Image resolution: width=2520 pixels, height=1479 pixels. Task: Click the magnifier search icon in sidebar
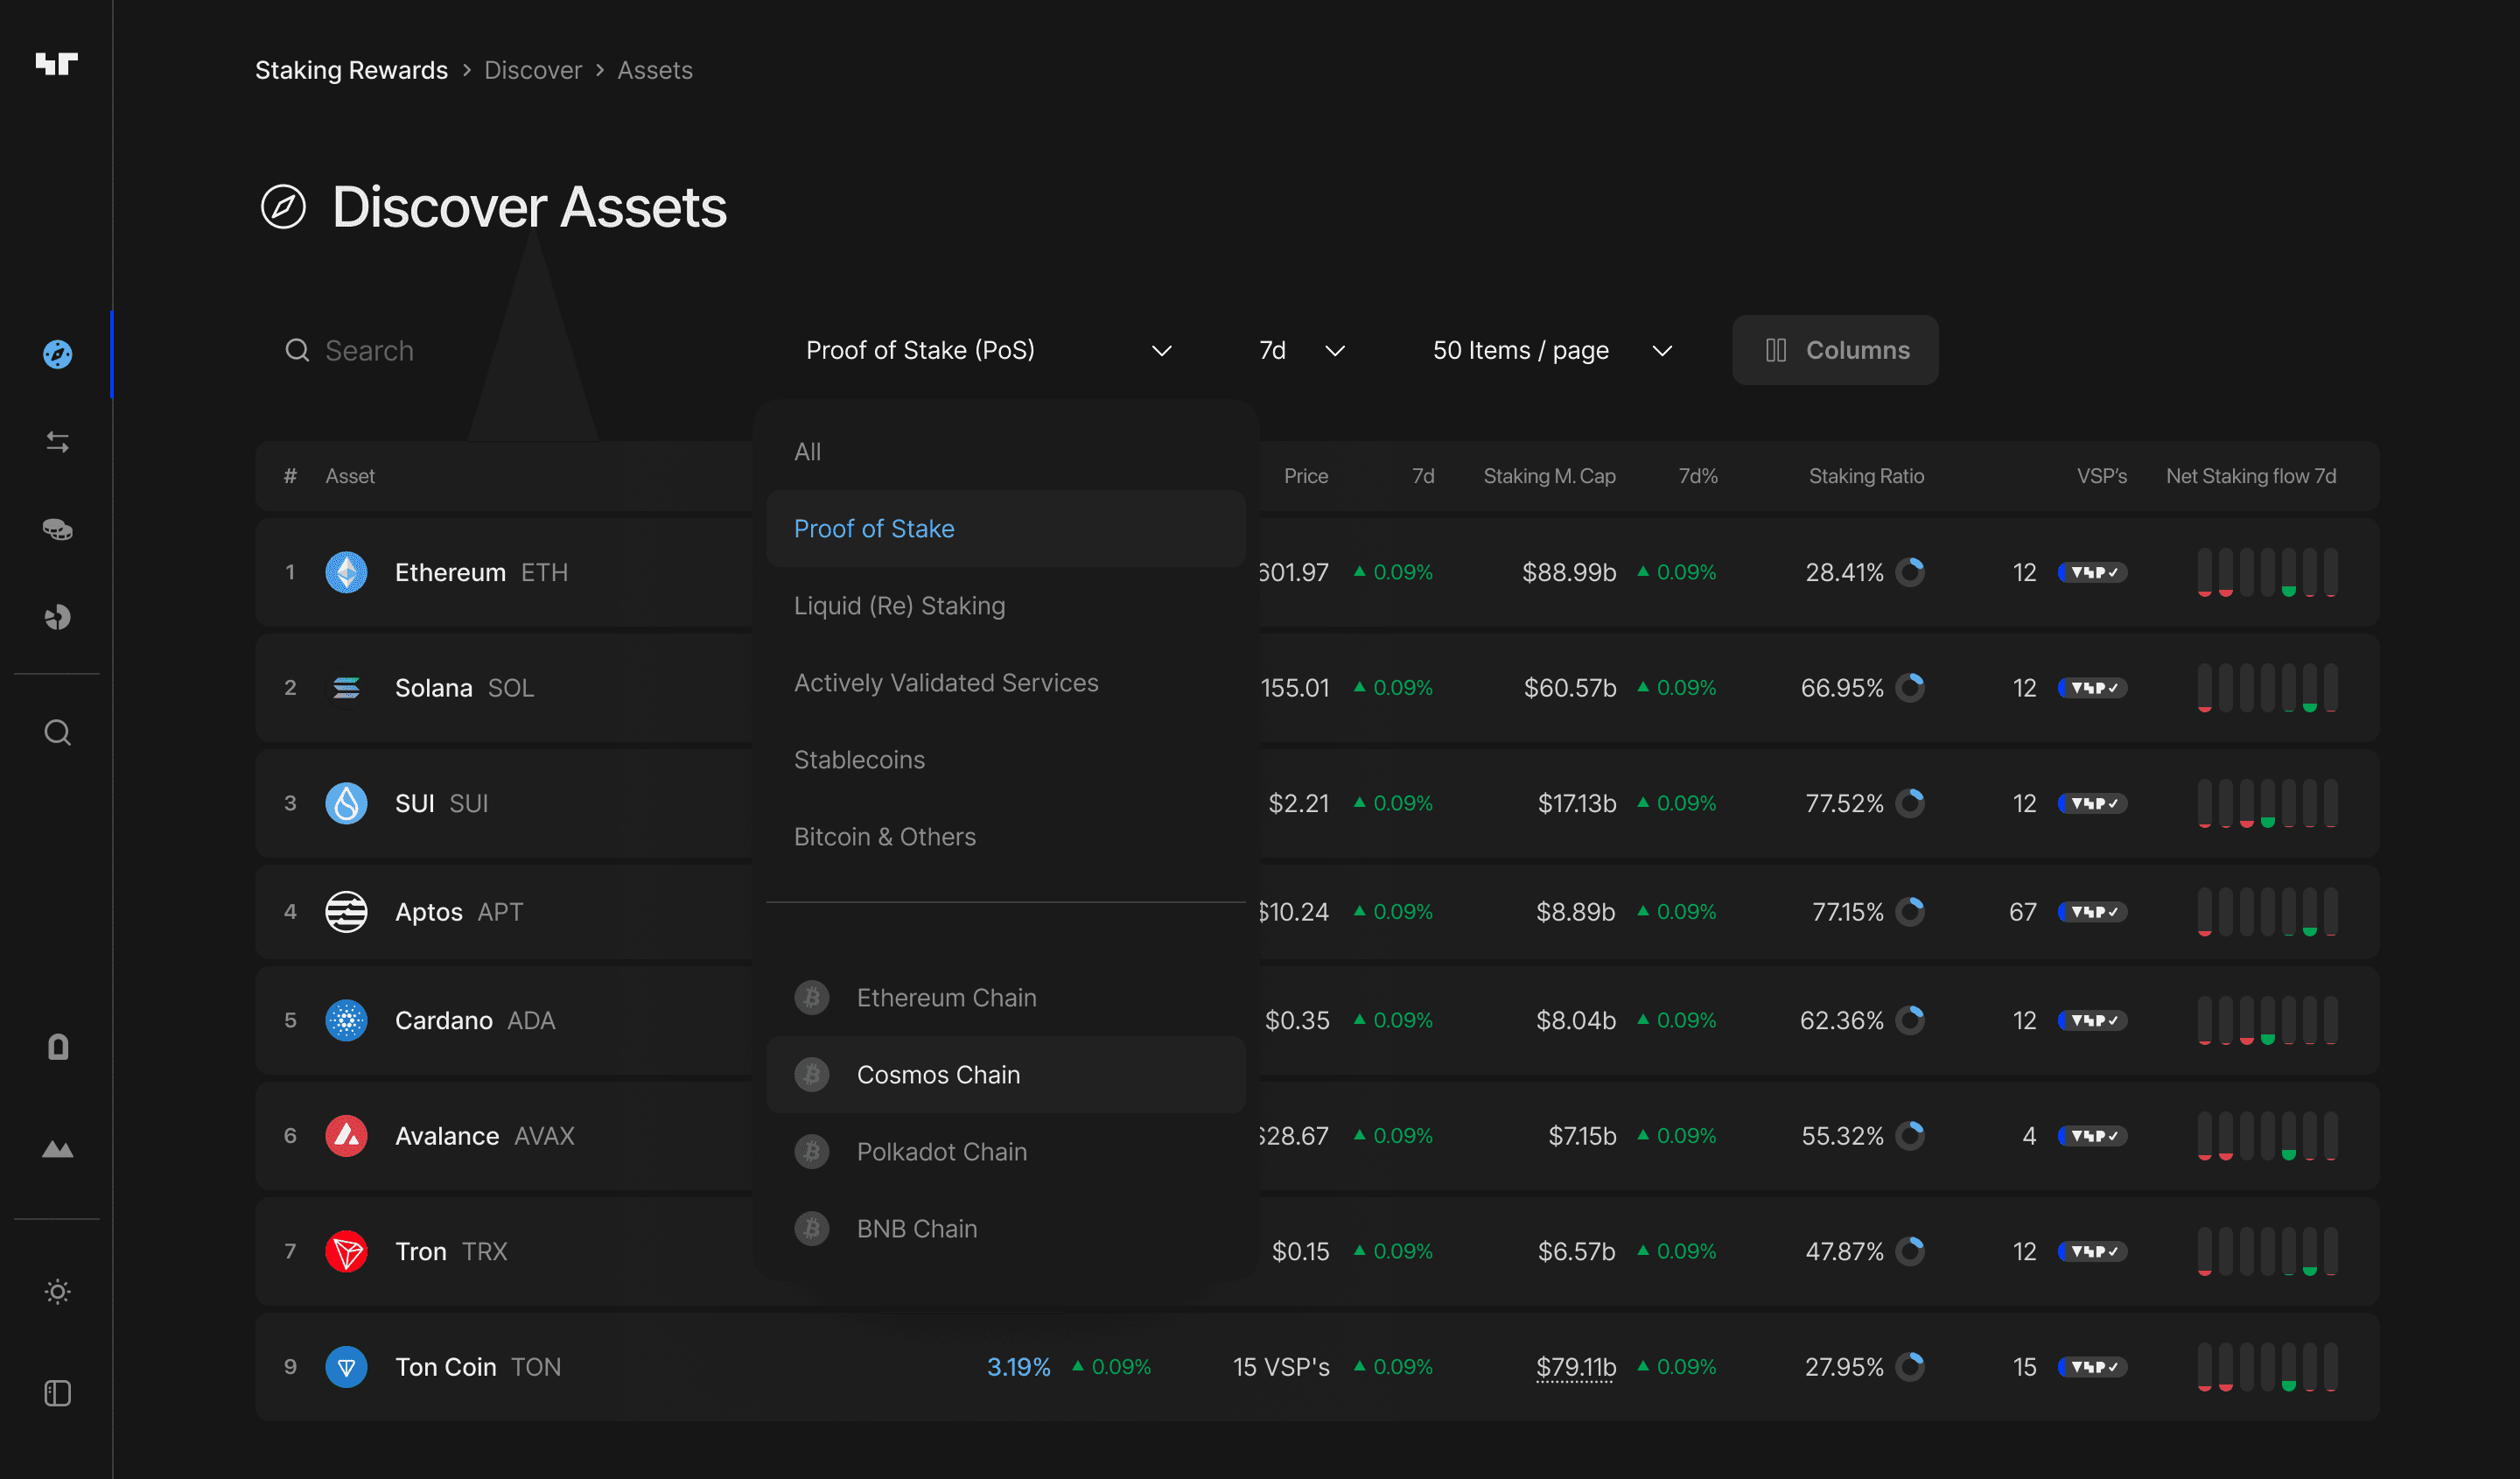[x=57, y=733]
